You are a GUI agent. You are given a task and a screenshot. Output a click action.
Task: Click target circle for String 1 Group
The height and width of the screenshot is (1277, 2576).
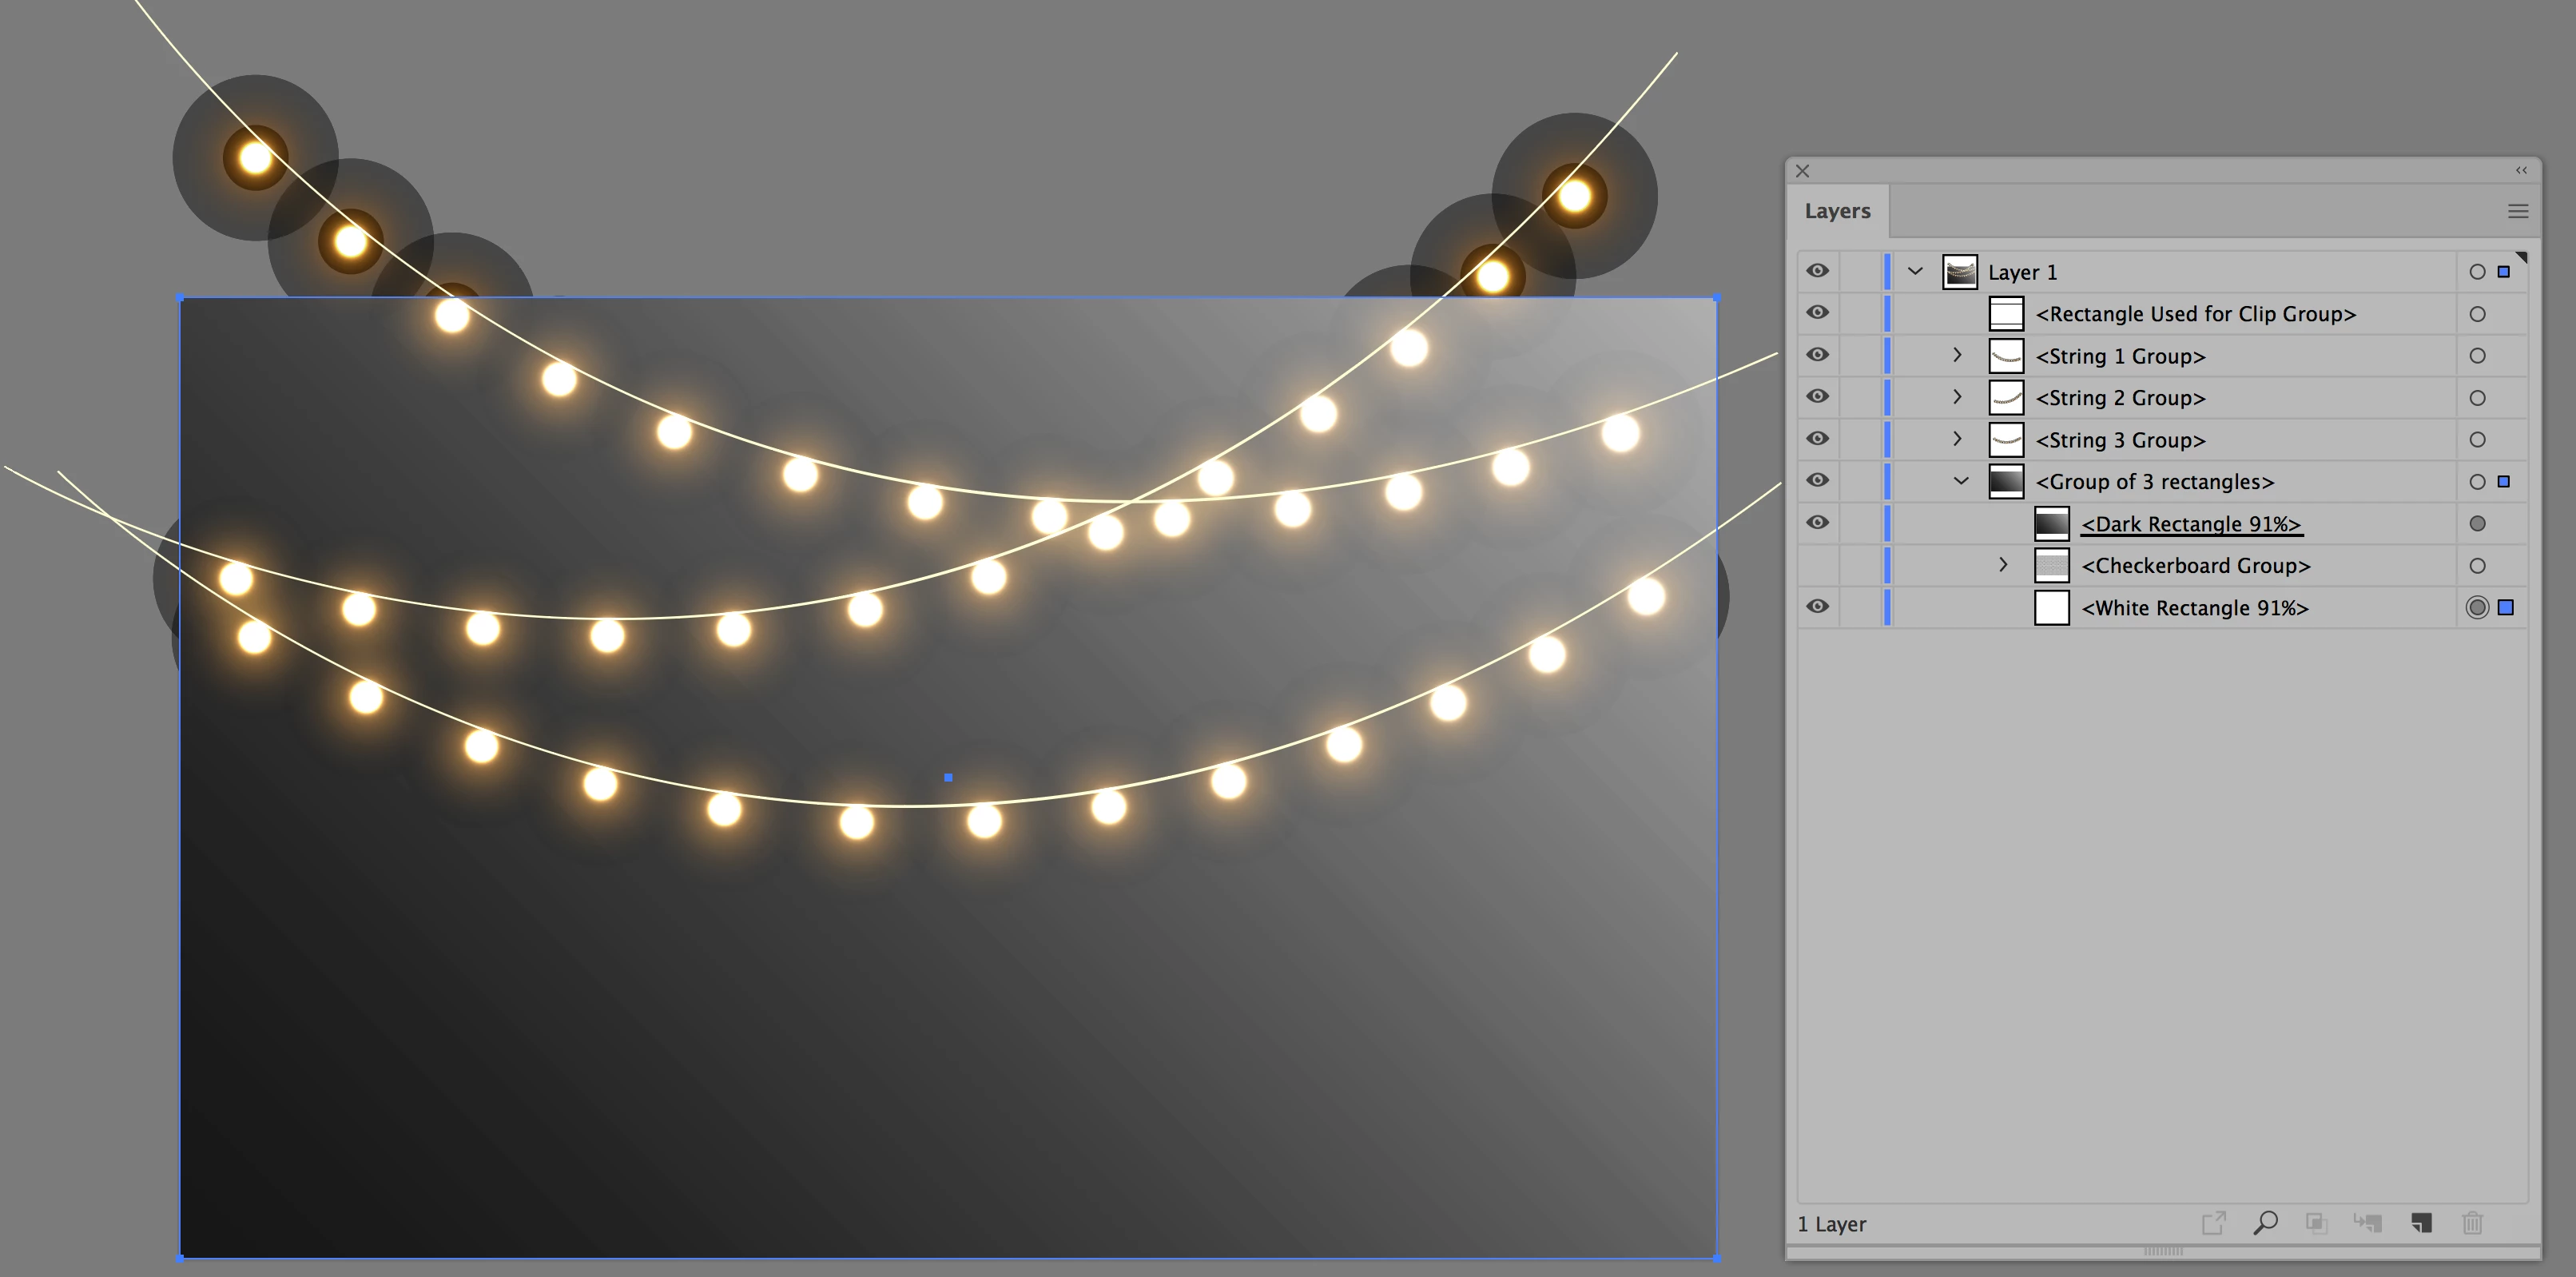pyautogui.click(x=2476, y=356)
